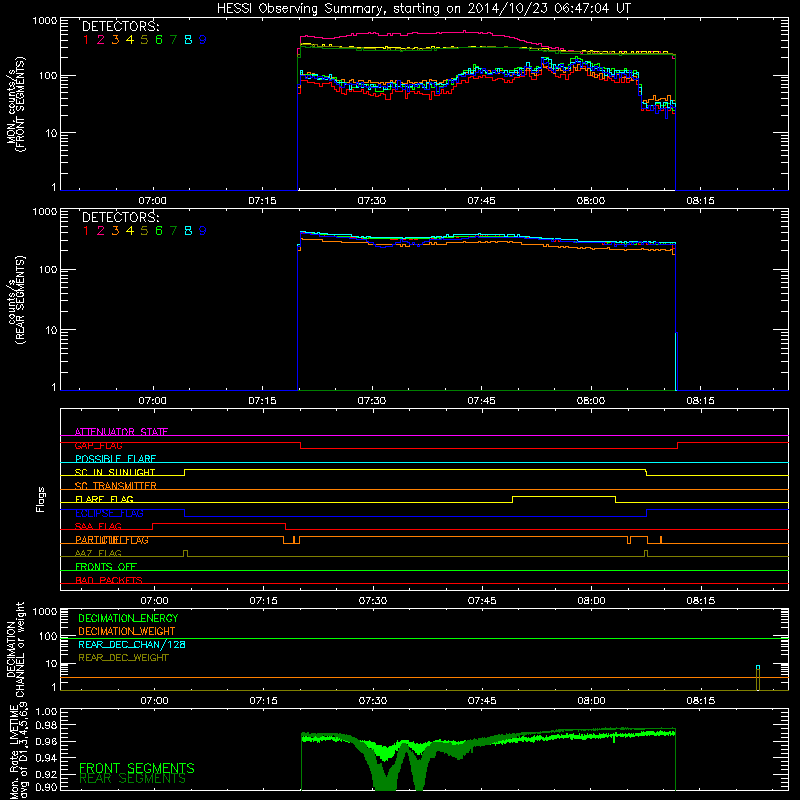The height and width of the screenshot is (800, 800).
Task: Select the PARTICLE_FLAG label
Action: (x=112, y=540)
